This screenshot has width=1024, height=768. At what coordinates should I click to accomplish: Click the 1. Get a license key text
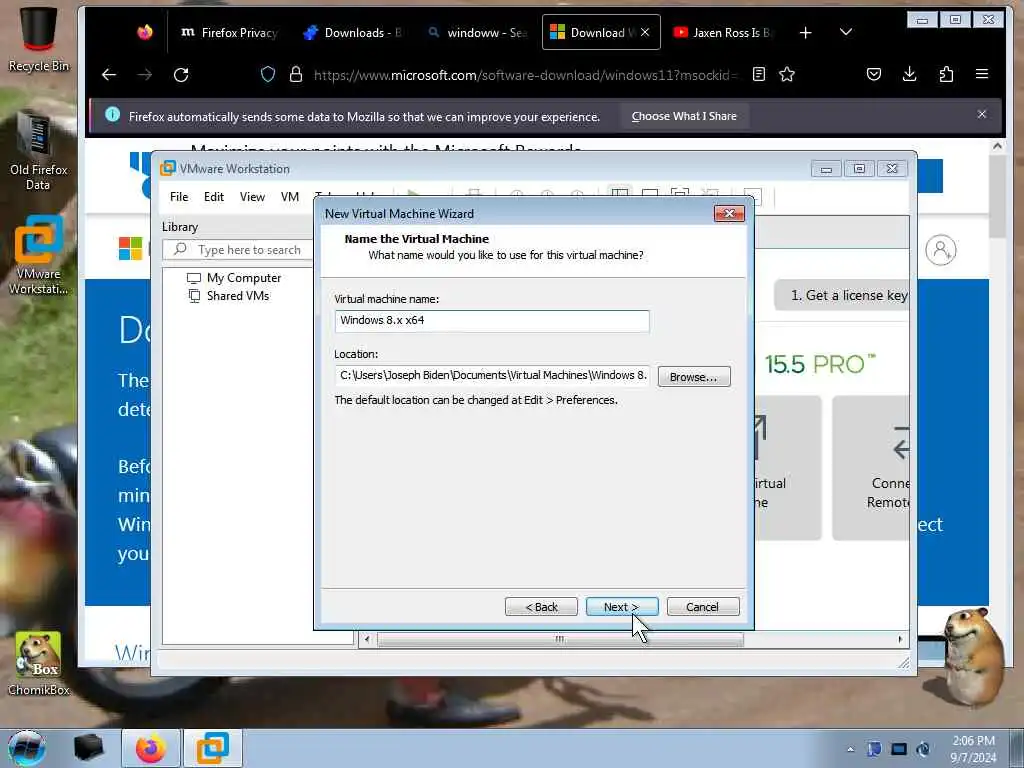tap(849, 295)
